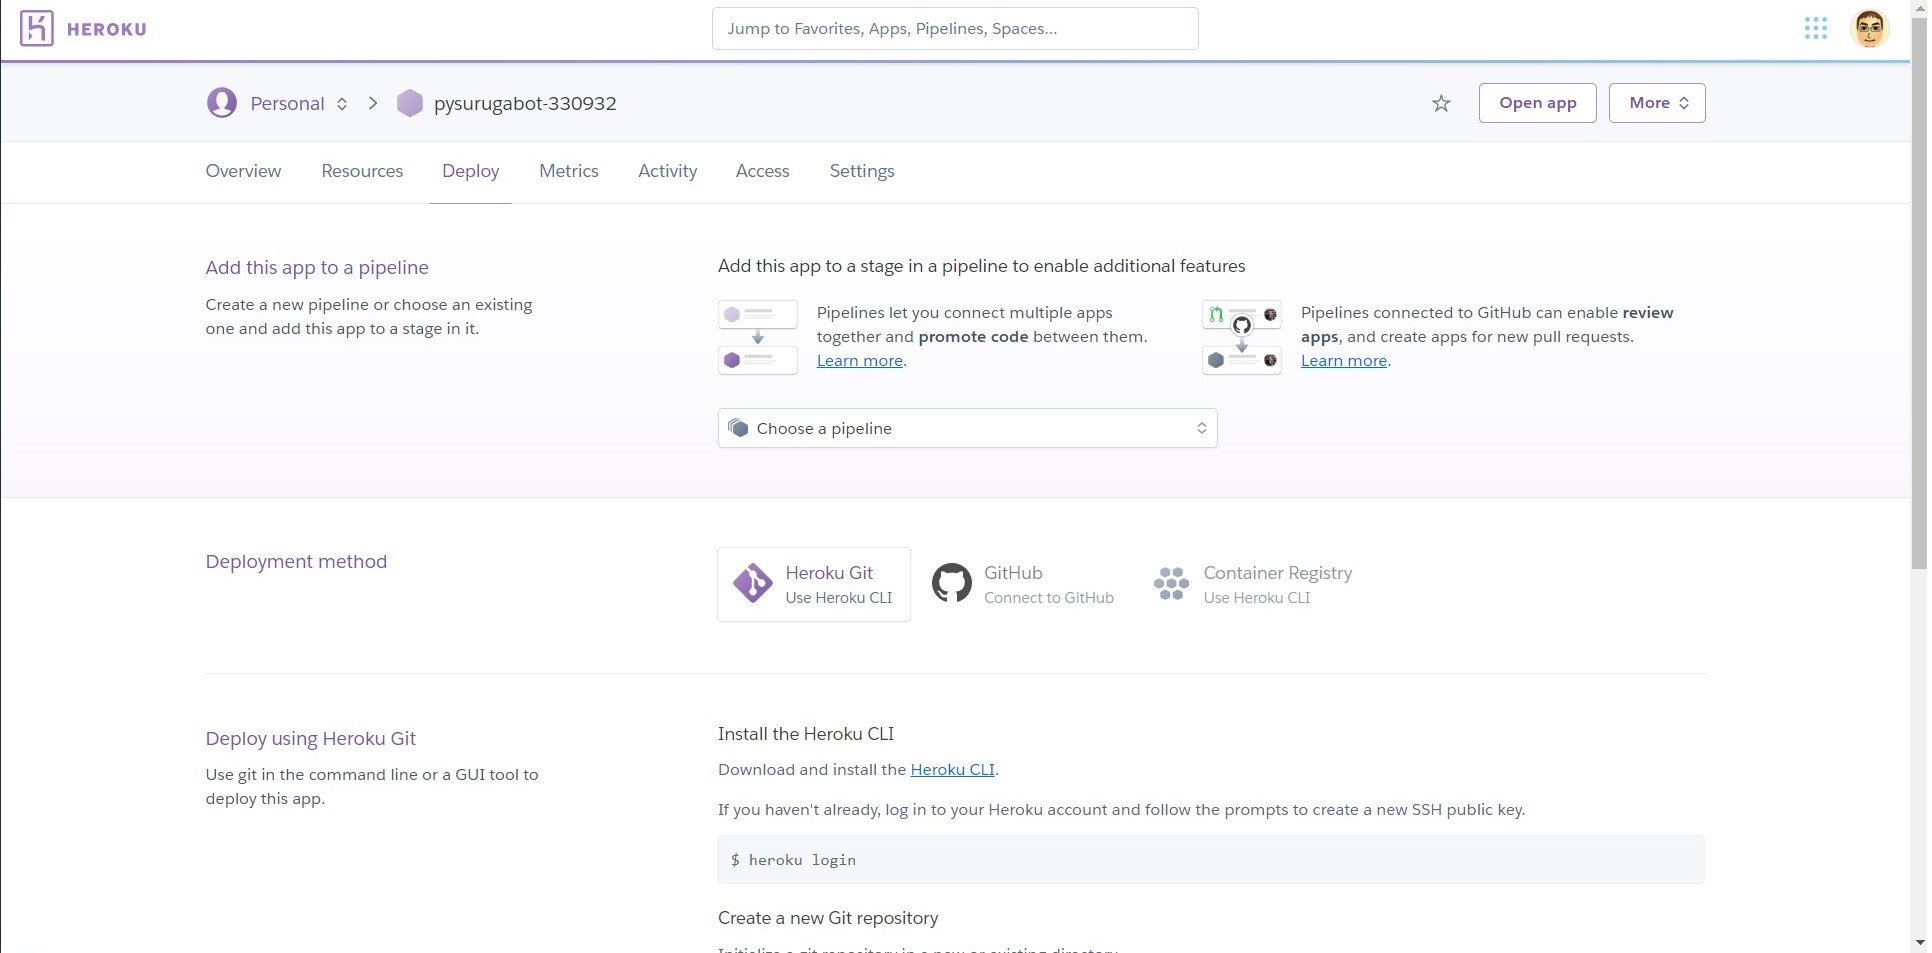Open the Metrics tab

pos(568,171)
